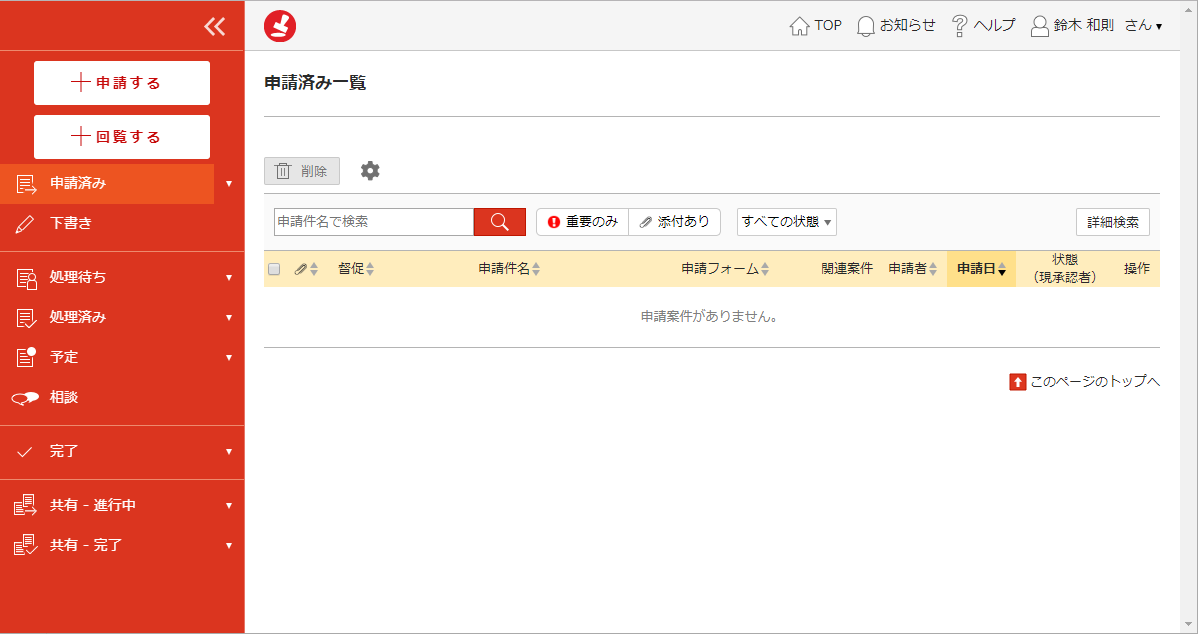Screen dimensions: 1198x634
Task: Focus the 申請件名で検索 search field
Action: 374,222
